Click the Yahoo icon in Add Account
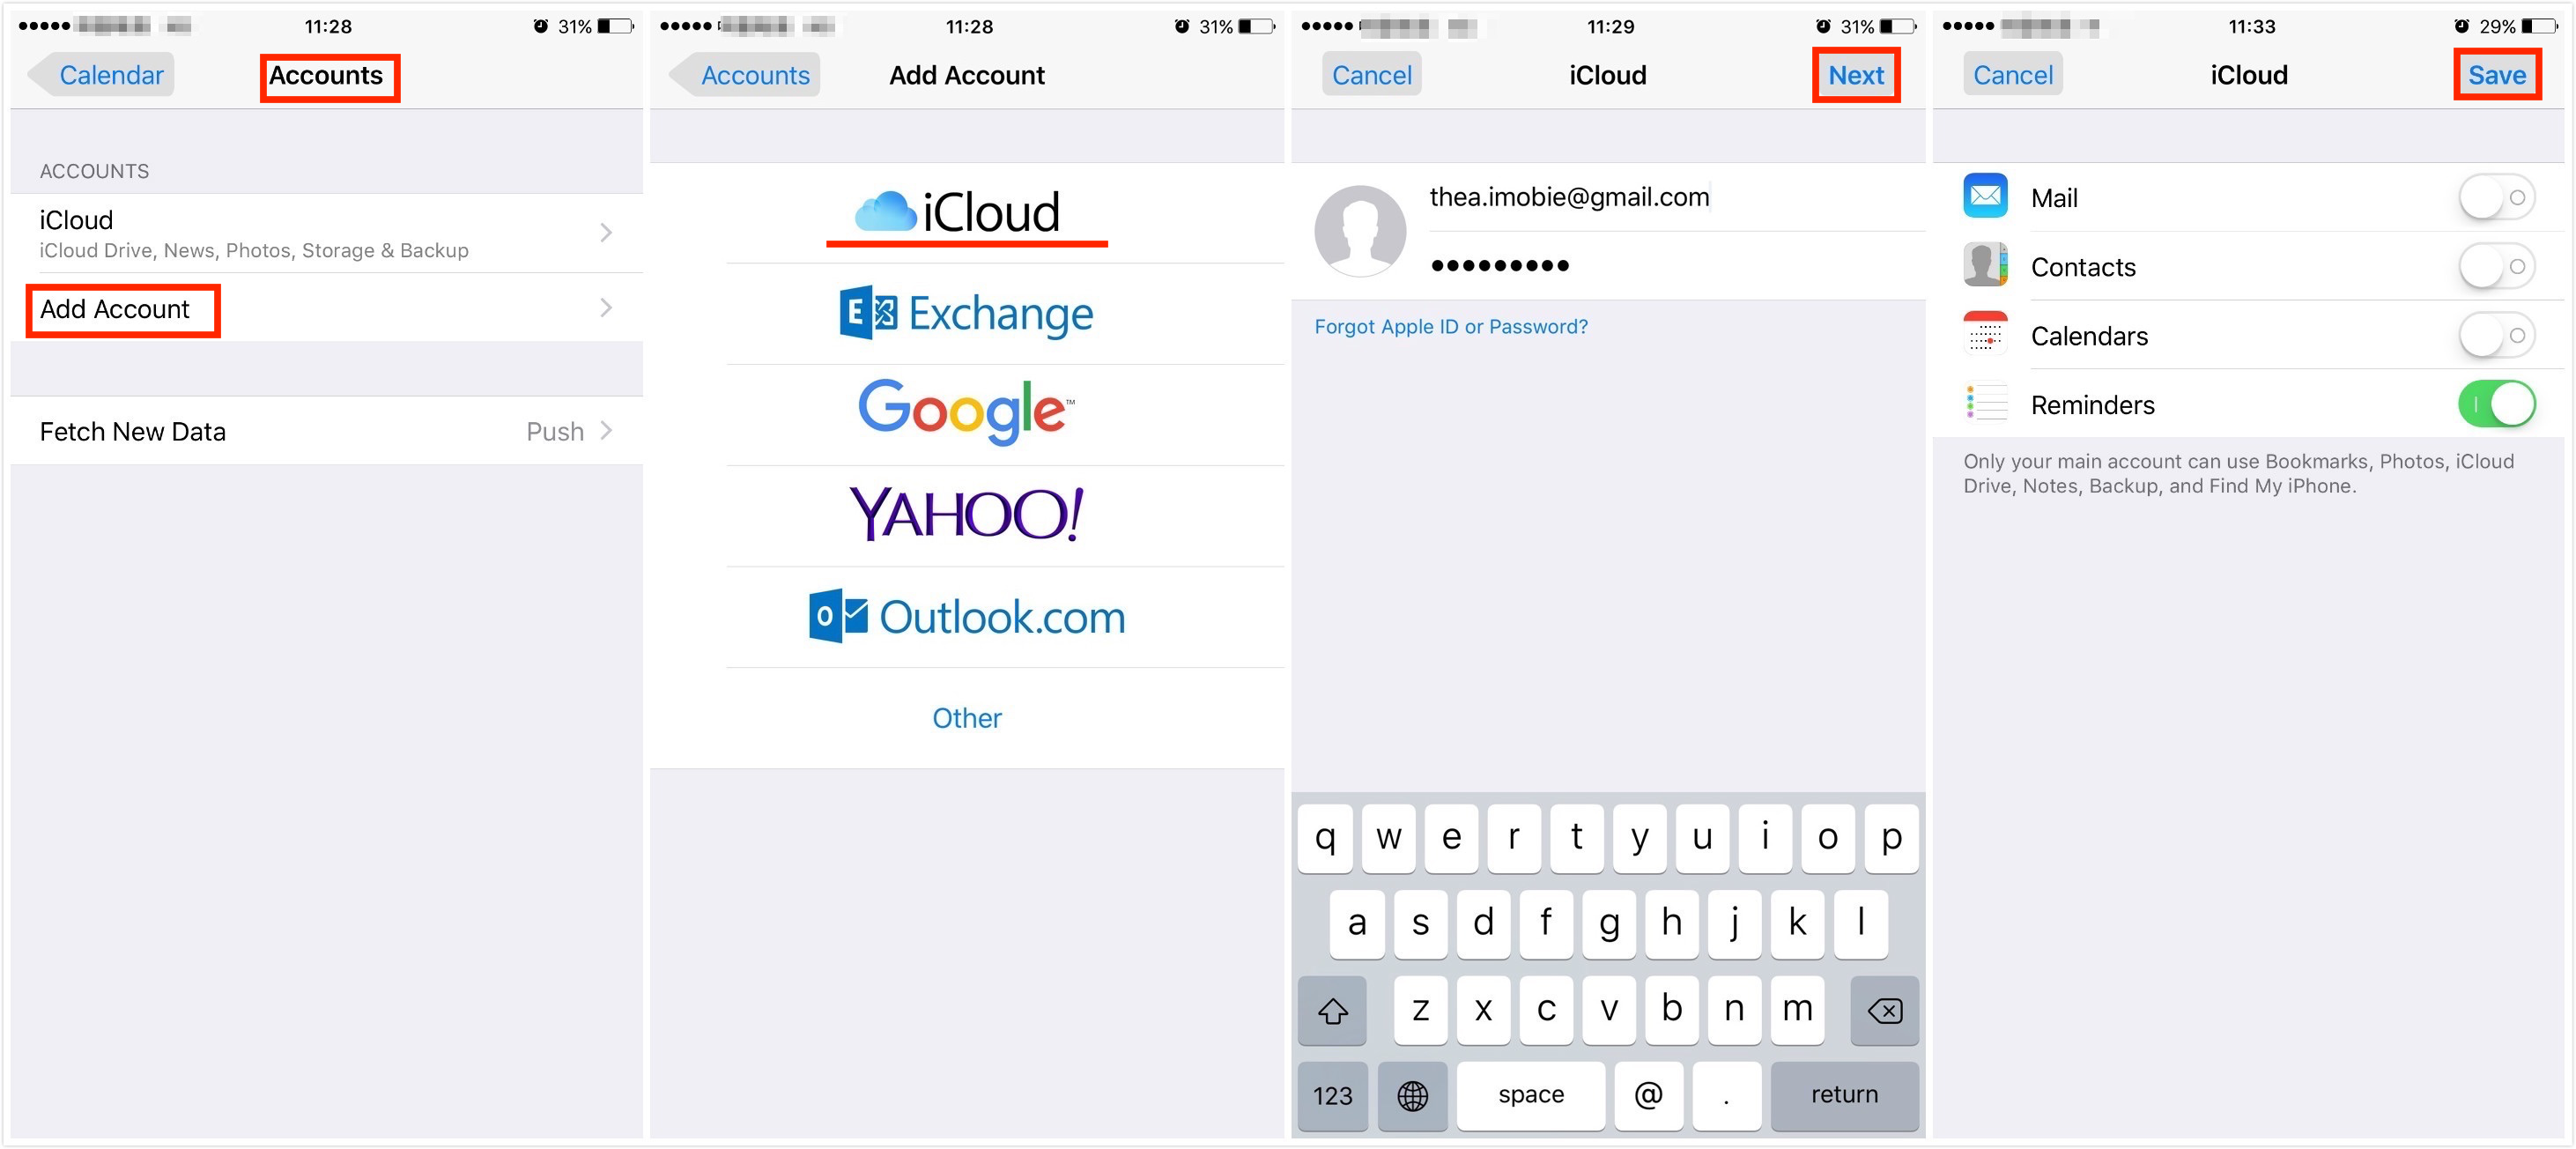The width and height of the screenshot is (2576, 1149). (967, 513)
